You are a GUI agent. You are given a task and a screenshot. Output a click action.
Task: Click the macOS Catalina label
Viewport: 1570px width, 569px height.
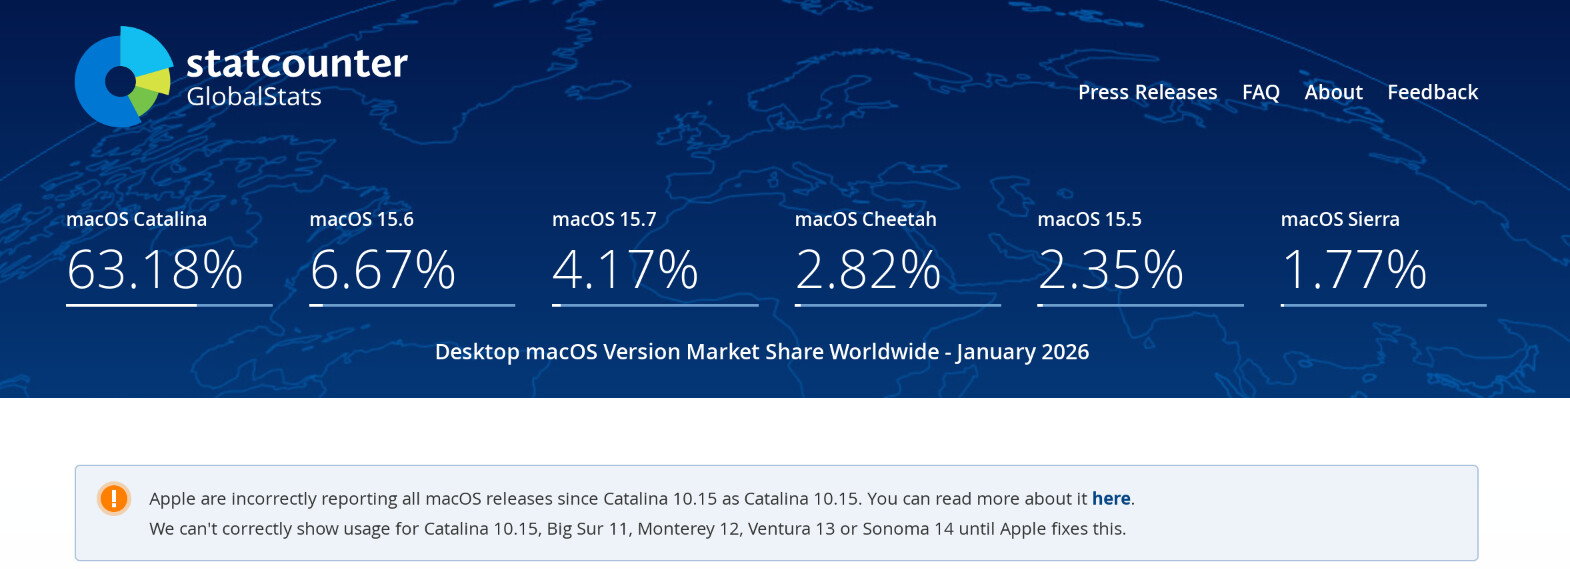(136, 219)
